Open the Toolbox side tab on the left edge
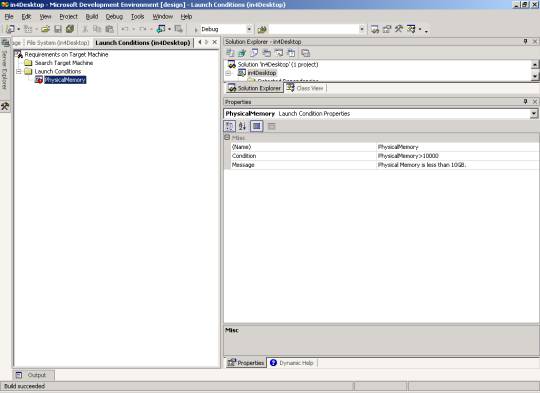540x393 pixels. click(5, 106)
